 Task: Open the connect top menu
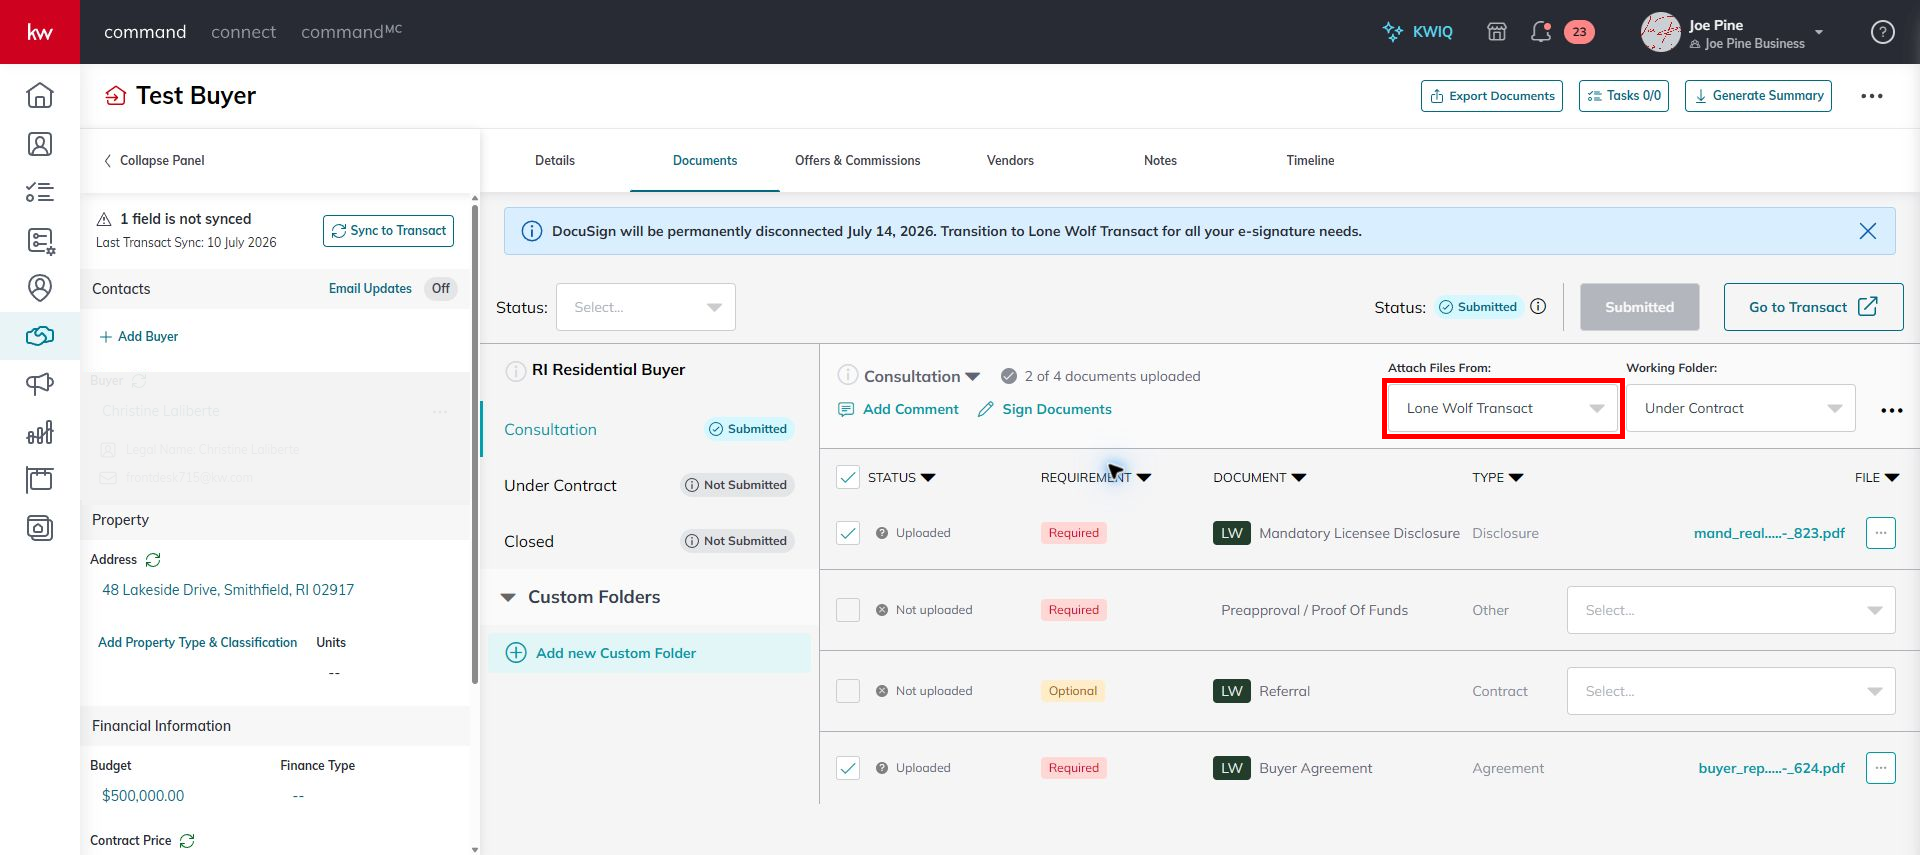(x=243, y=32)
